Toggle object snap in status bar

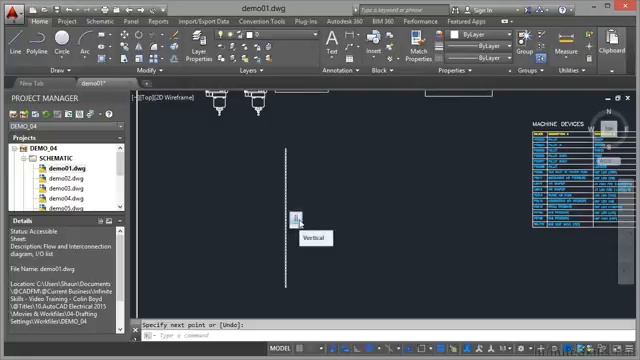422,349
